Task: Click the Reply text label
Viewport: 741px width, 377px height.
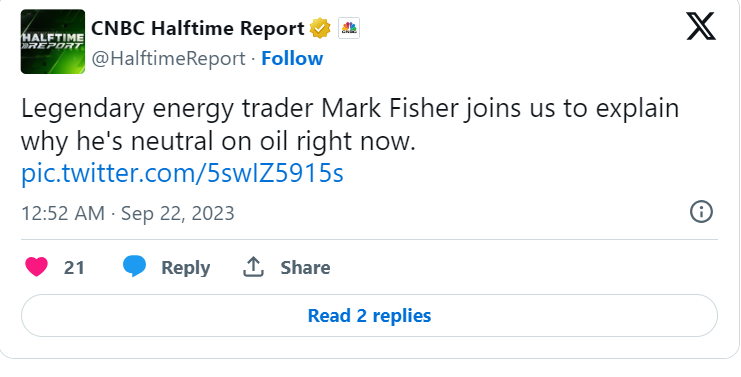Action: click(x=185, y=267)
